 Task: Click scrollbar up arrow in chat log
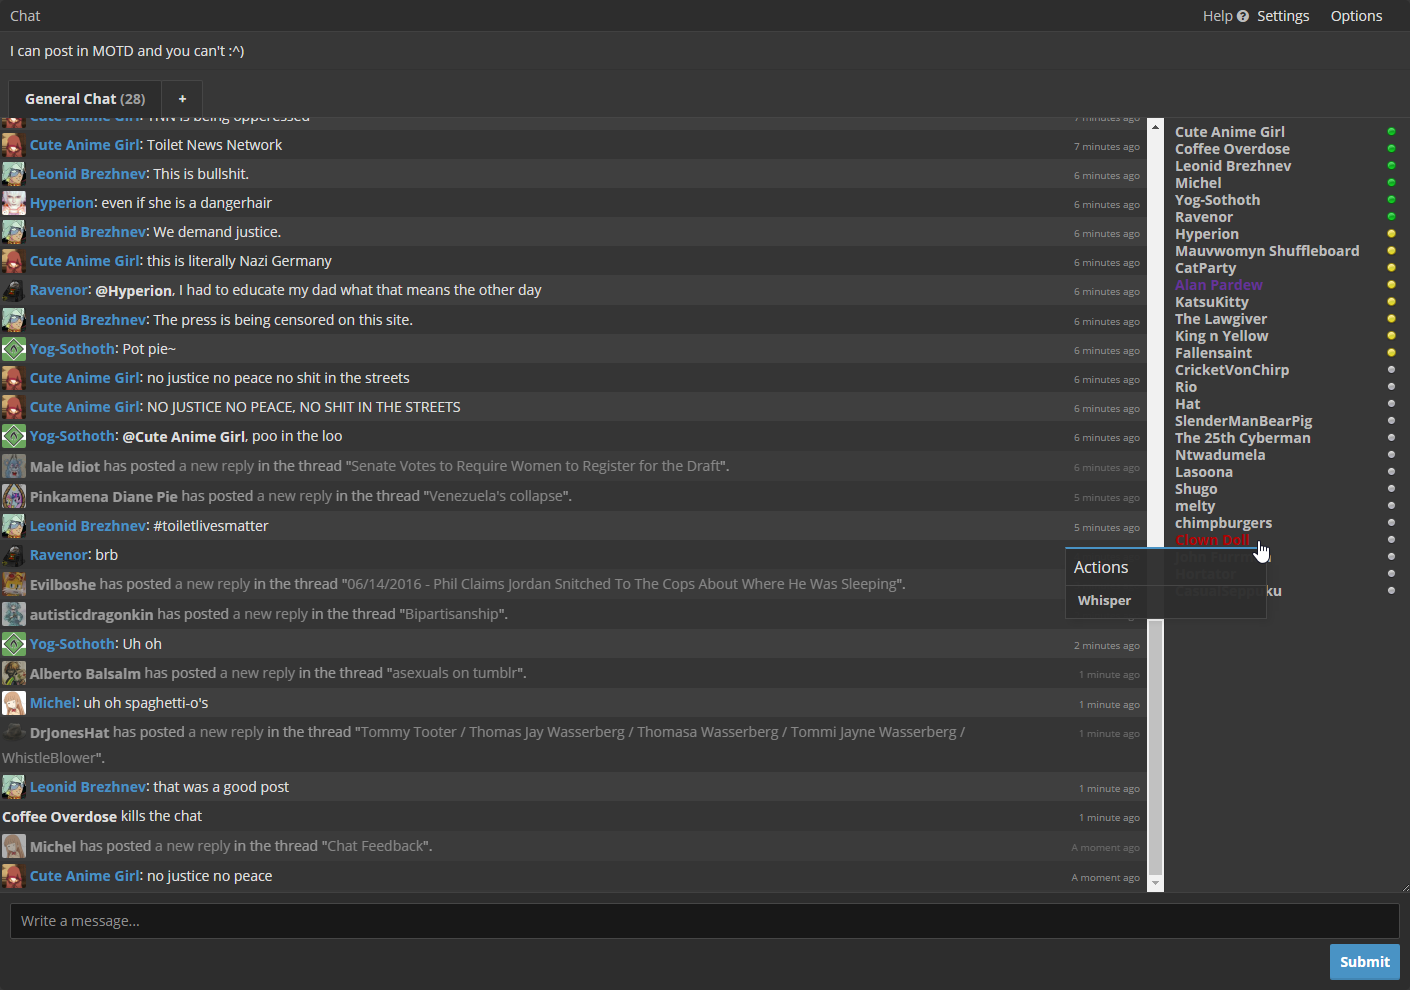1156,127
